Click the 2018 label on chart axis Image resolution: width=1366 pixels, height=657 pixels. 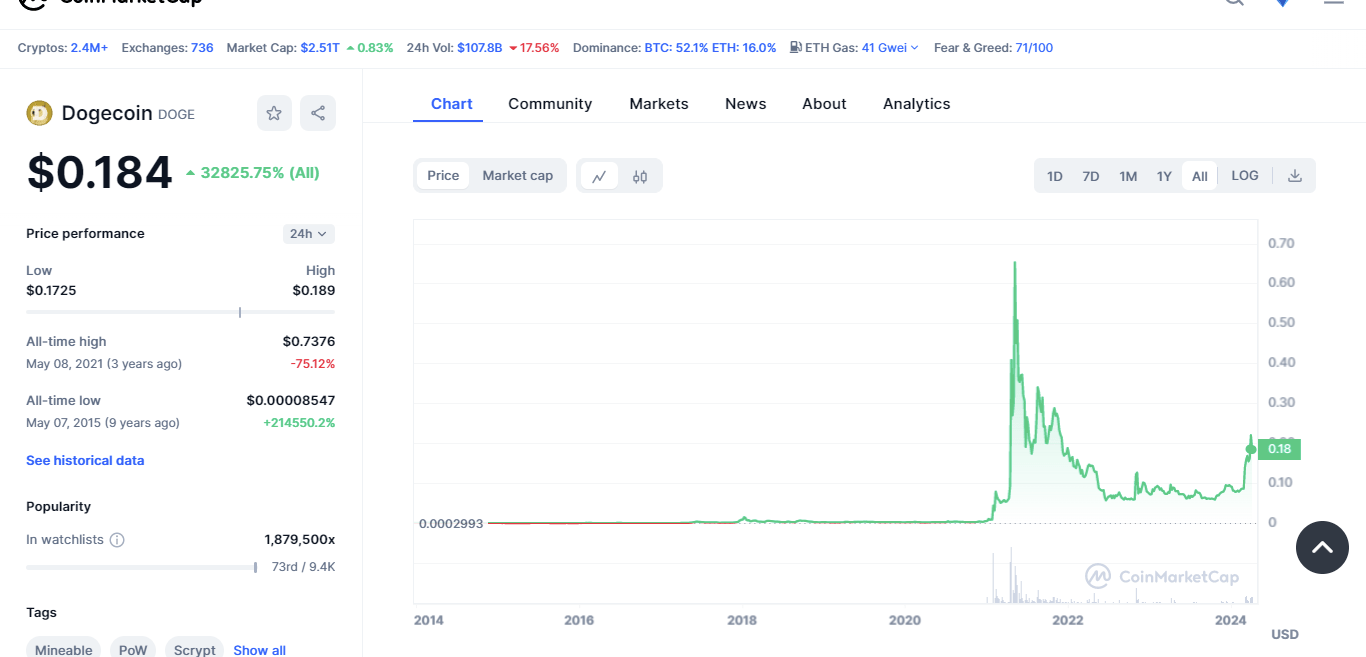741,620
